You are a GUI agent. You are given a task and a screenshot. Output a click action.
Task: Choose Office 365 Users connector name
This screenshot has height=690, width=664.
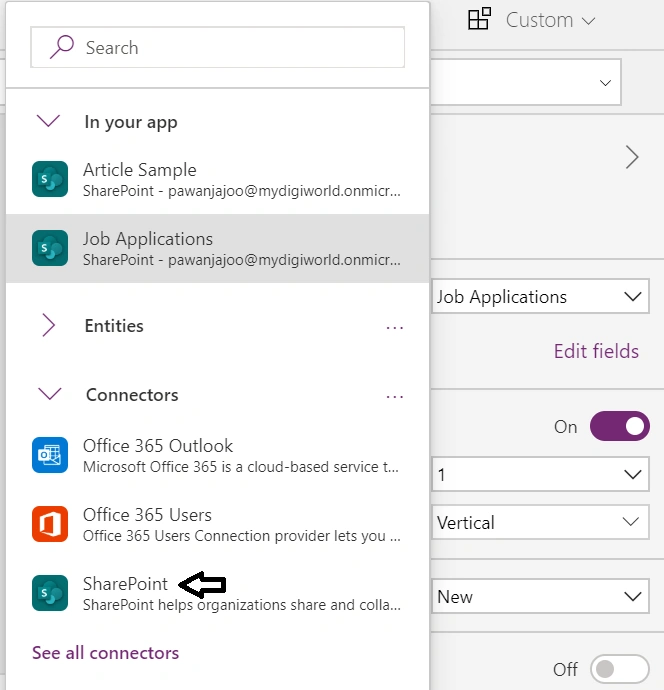coord(147,515)
